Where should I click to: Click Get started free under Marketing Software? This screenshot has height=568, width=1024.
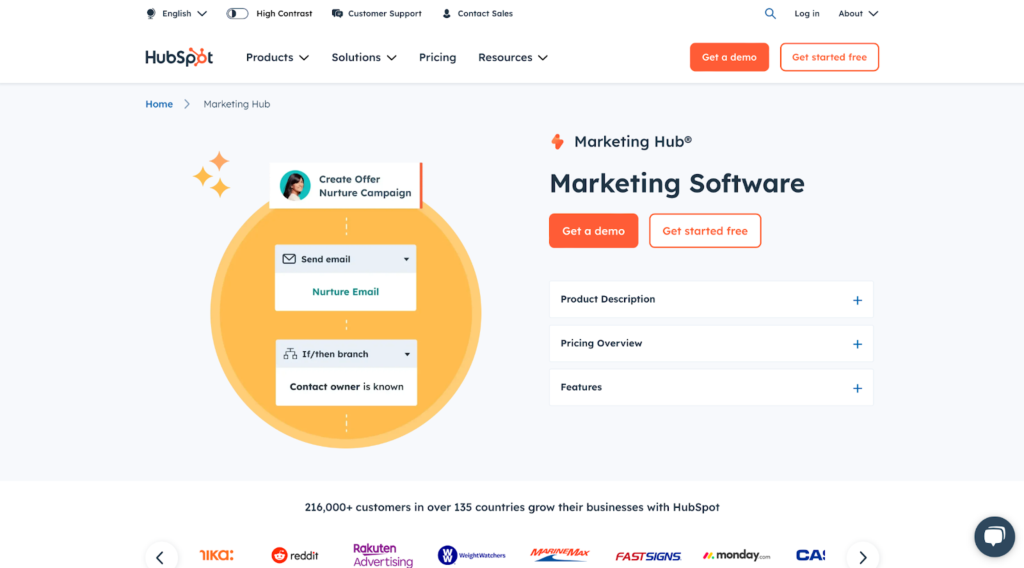tap(705, 230)
